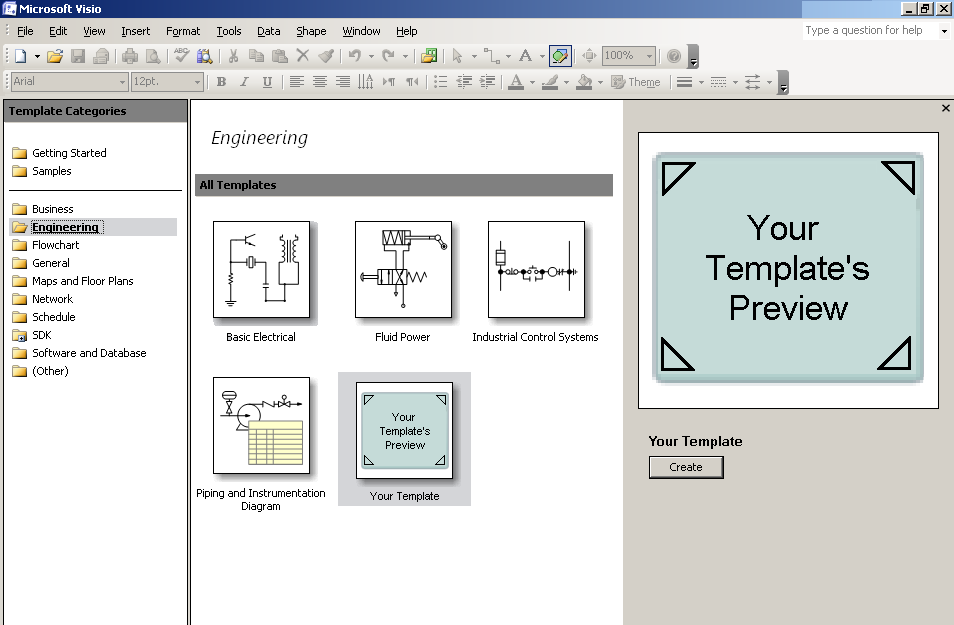Open the Line Weight dropdown arrow
This screenshot has height=625, width=954.
[702, 82]
